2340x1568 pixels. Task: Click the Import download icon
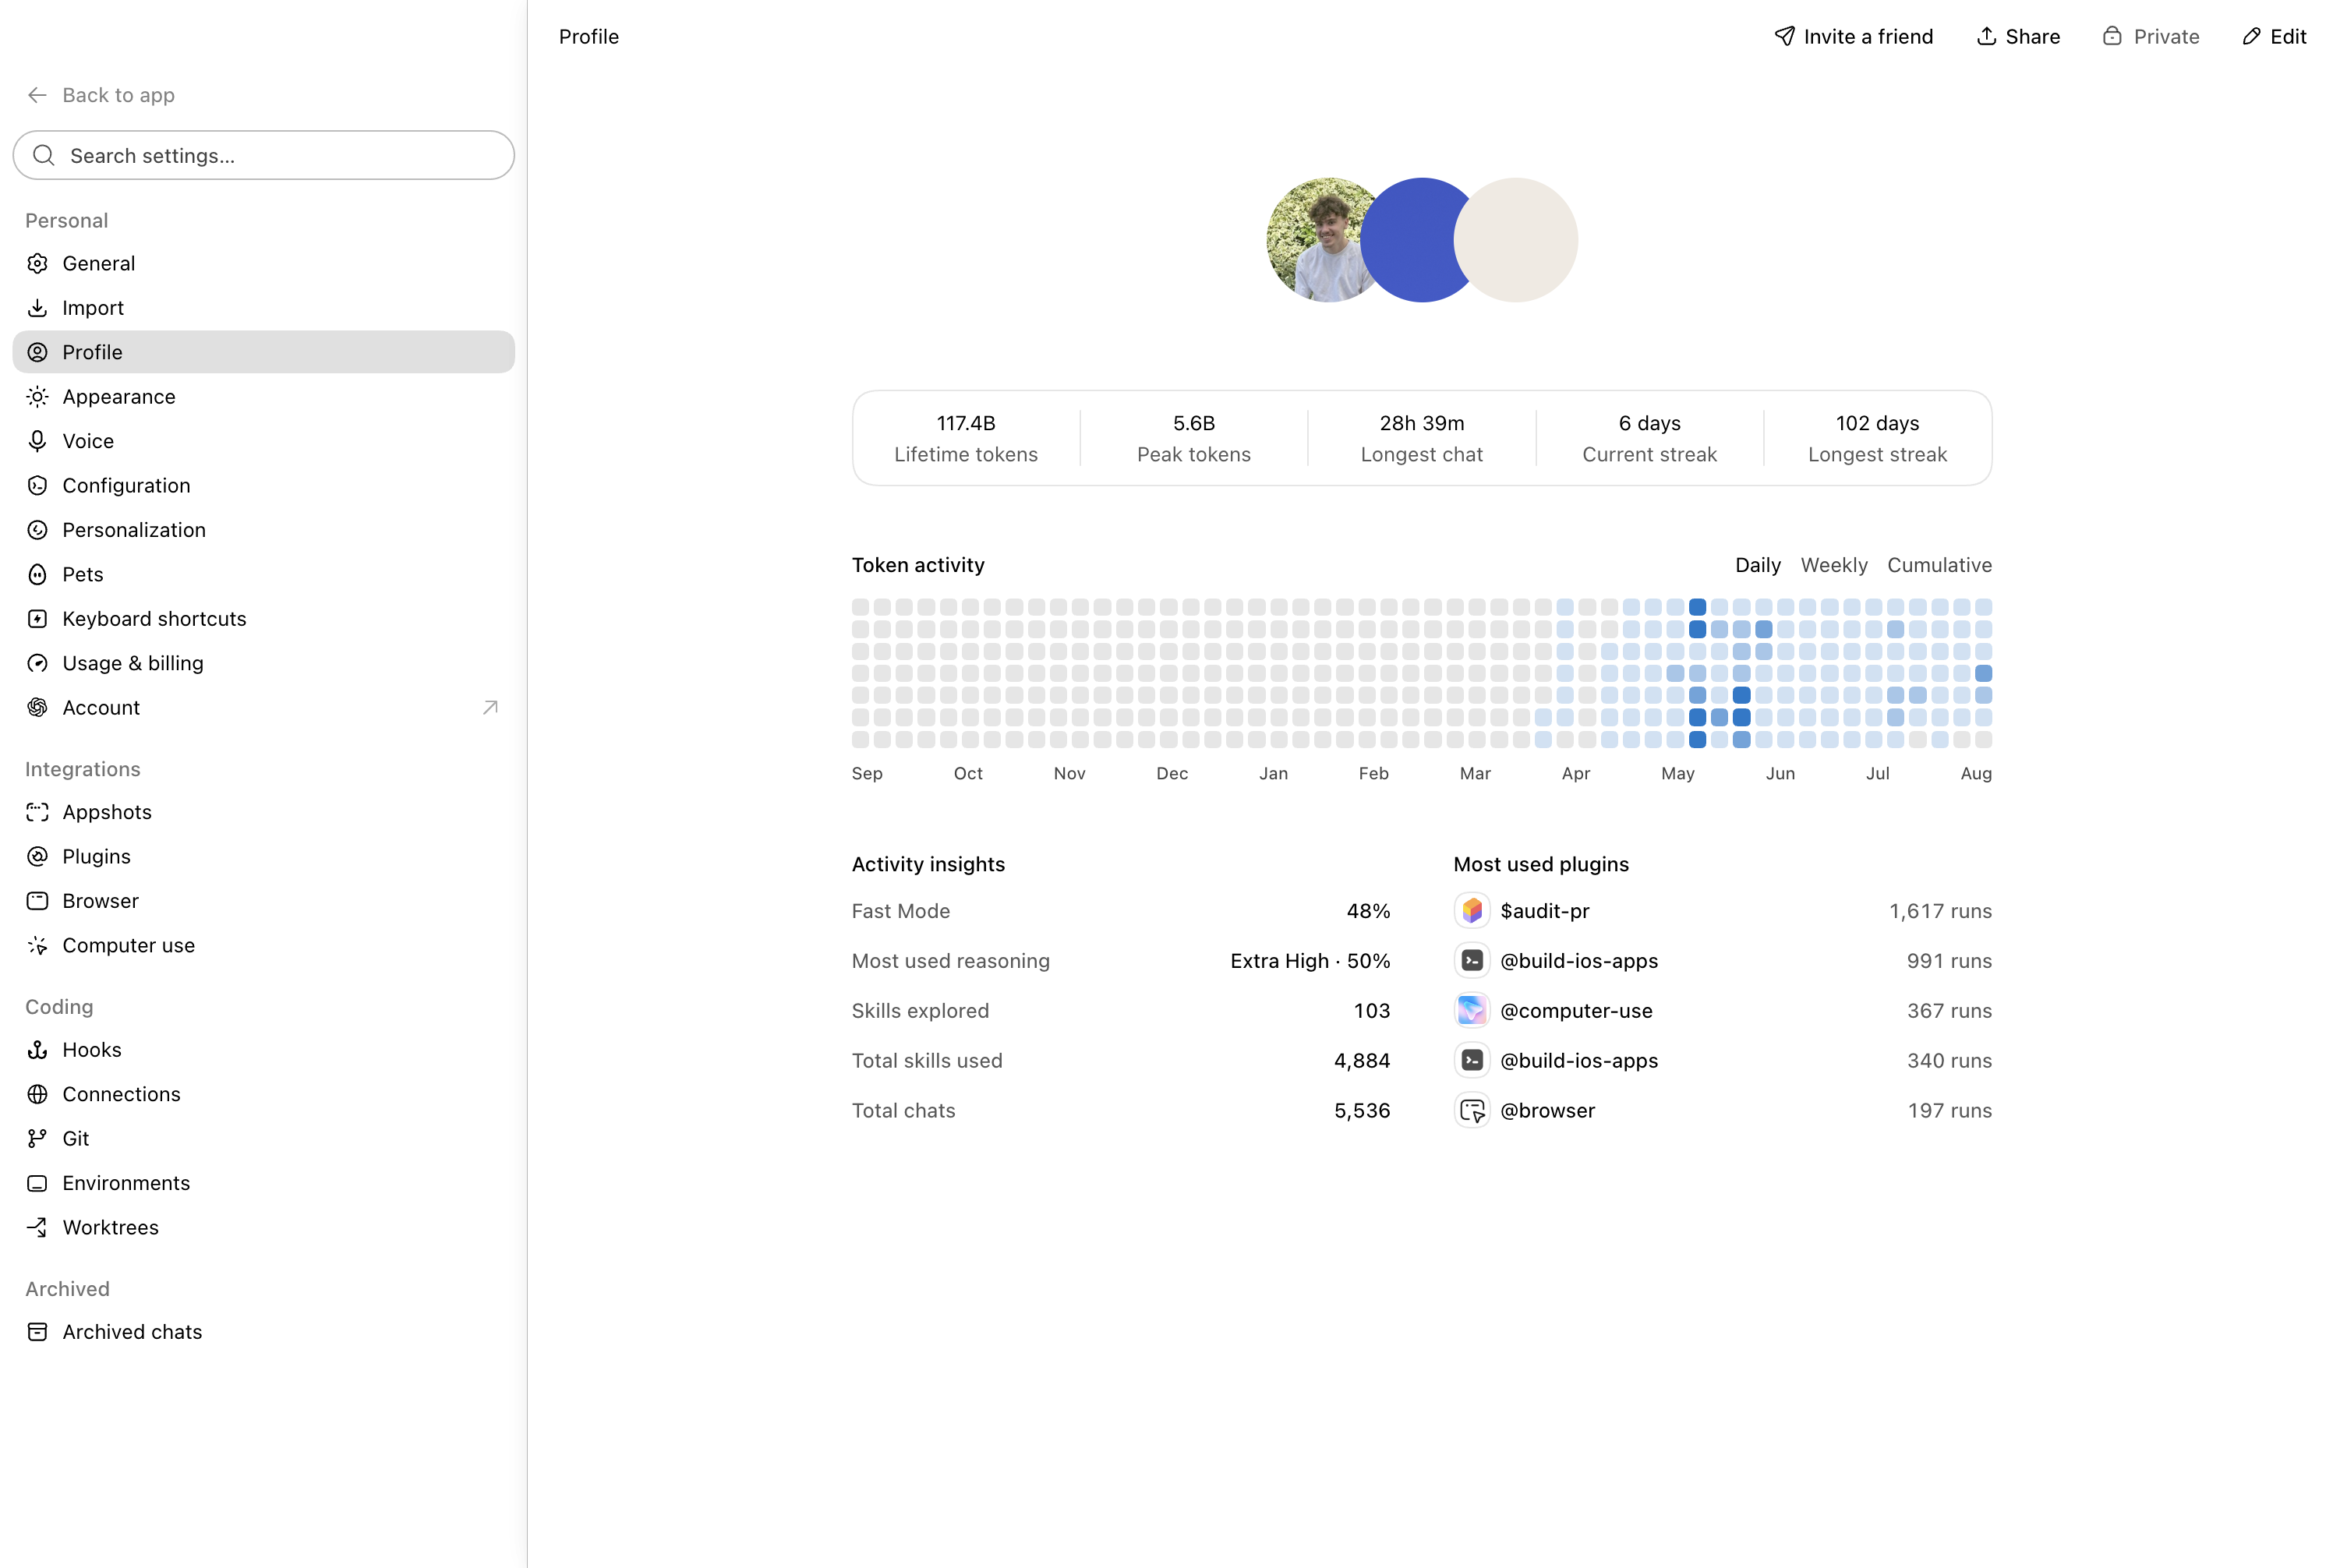click(37, 308)
